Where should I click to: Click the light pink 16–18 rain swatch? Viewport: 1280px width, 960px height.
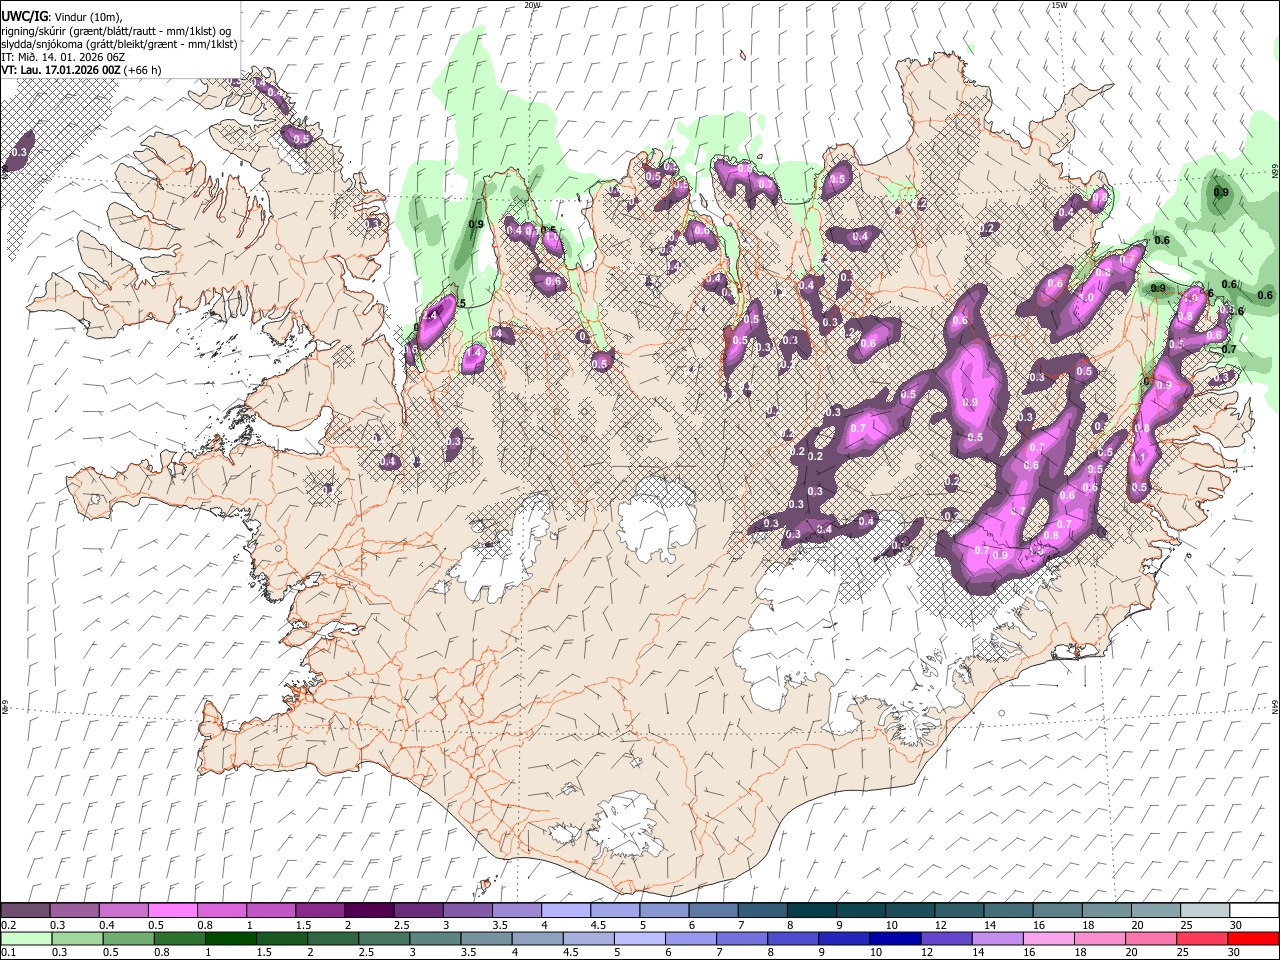tap(1048, 938)
